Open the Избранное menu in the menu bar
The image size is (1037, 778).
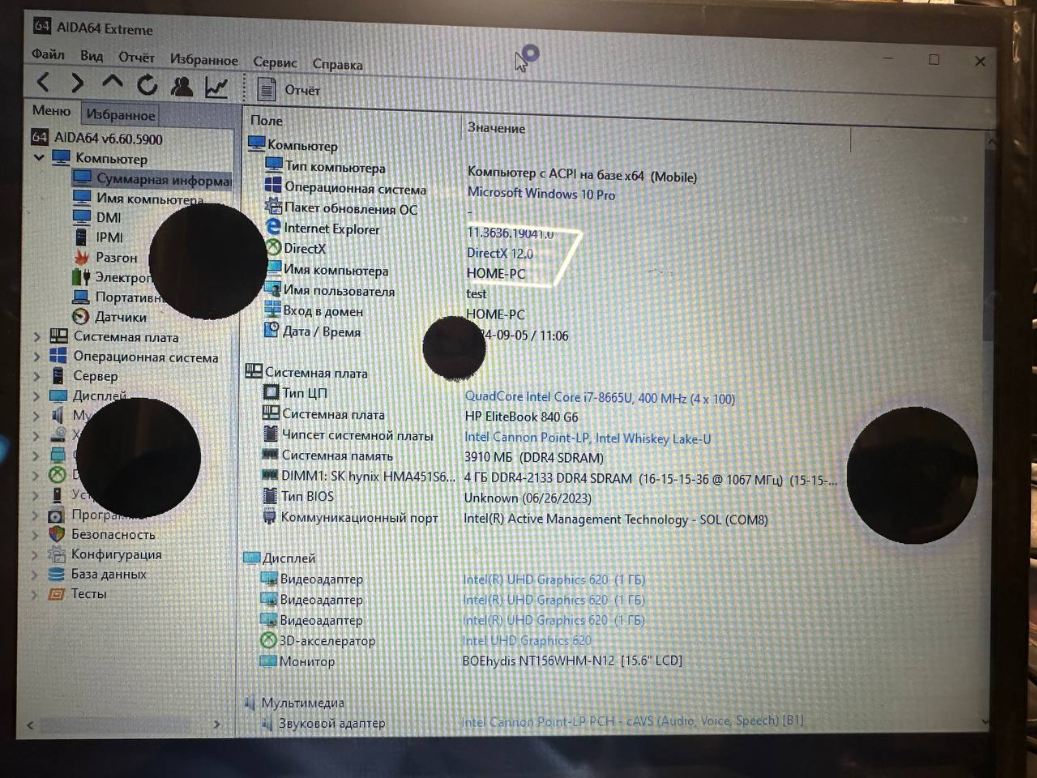204,60
